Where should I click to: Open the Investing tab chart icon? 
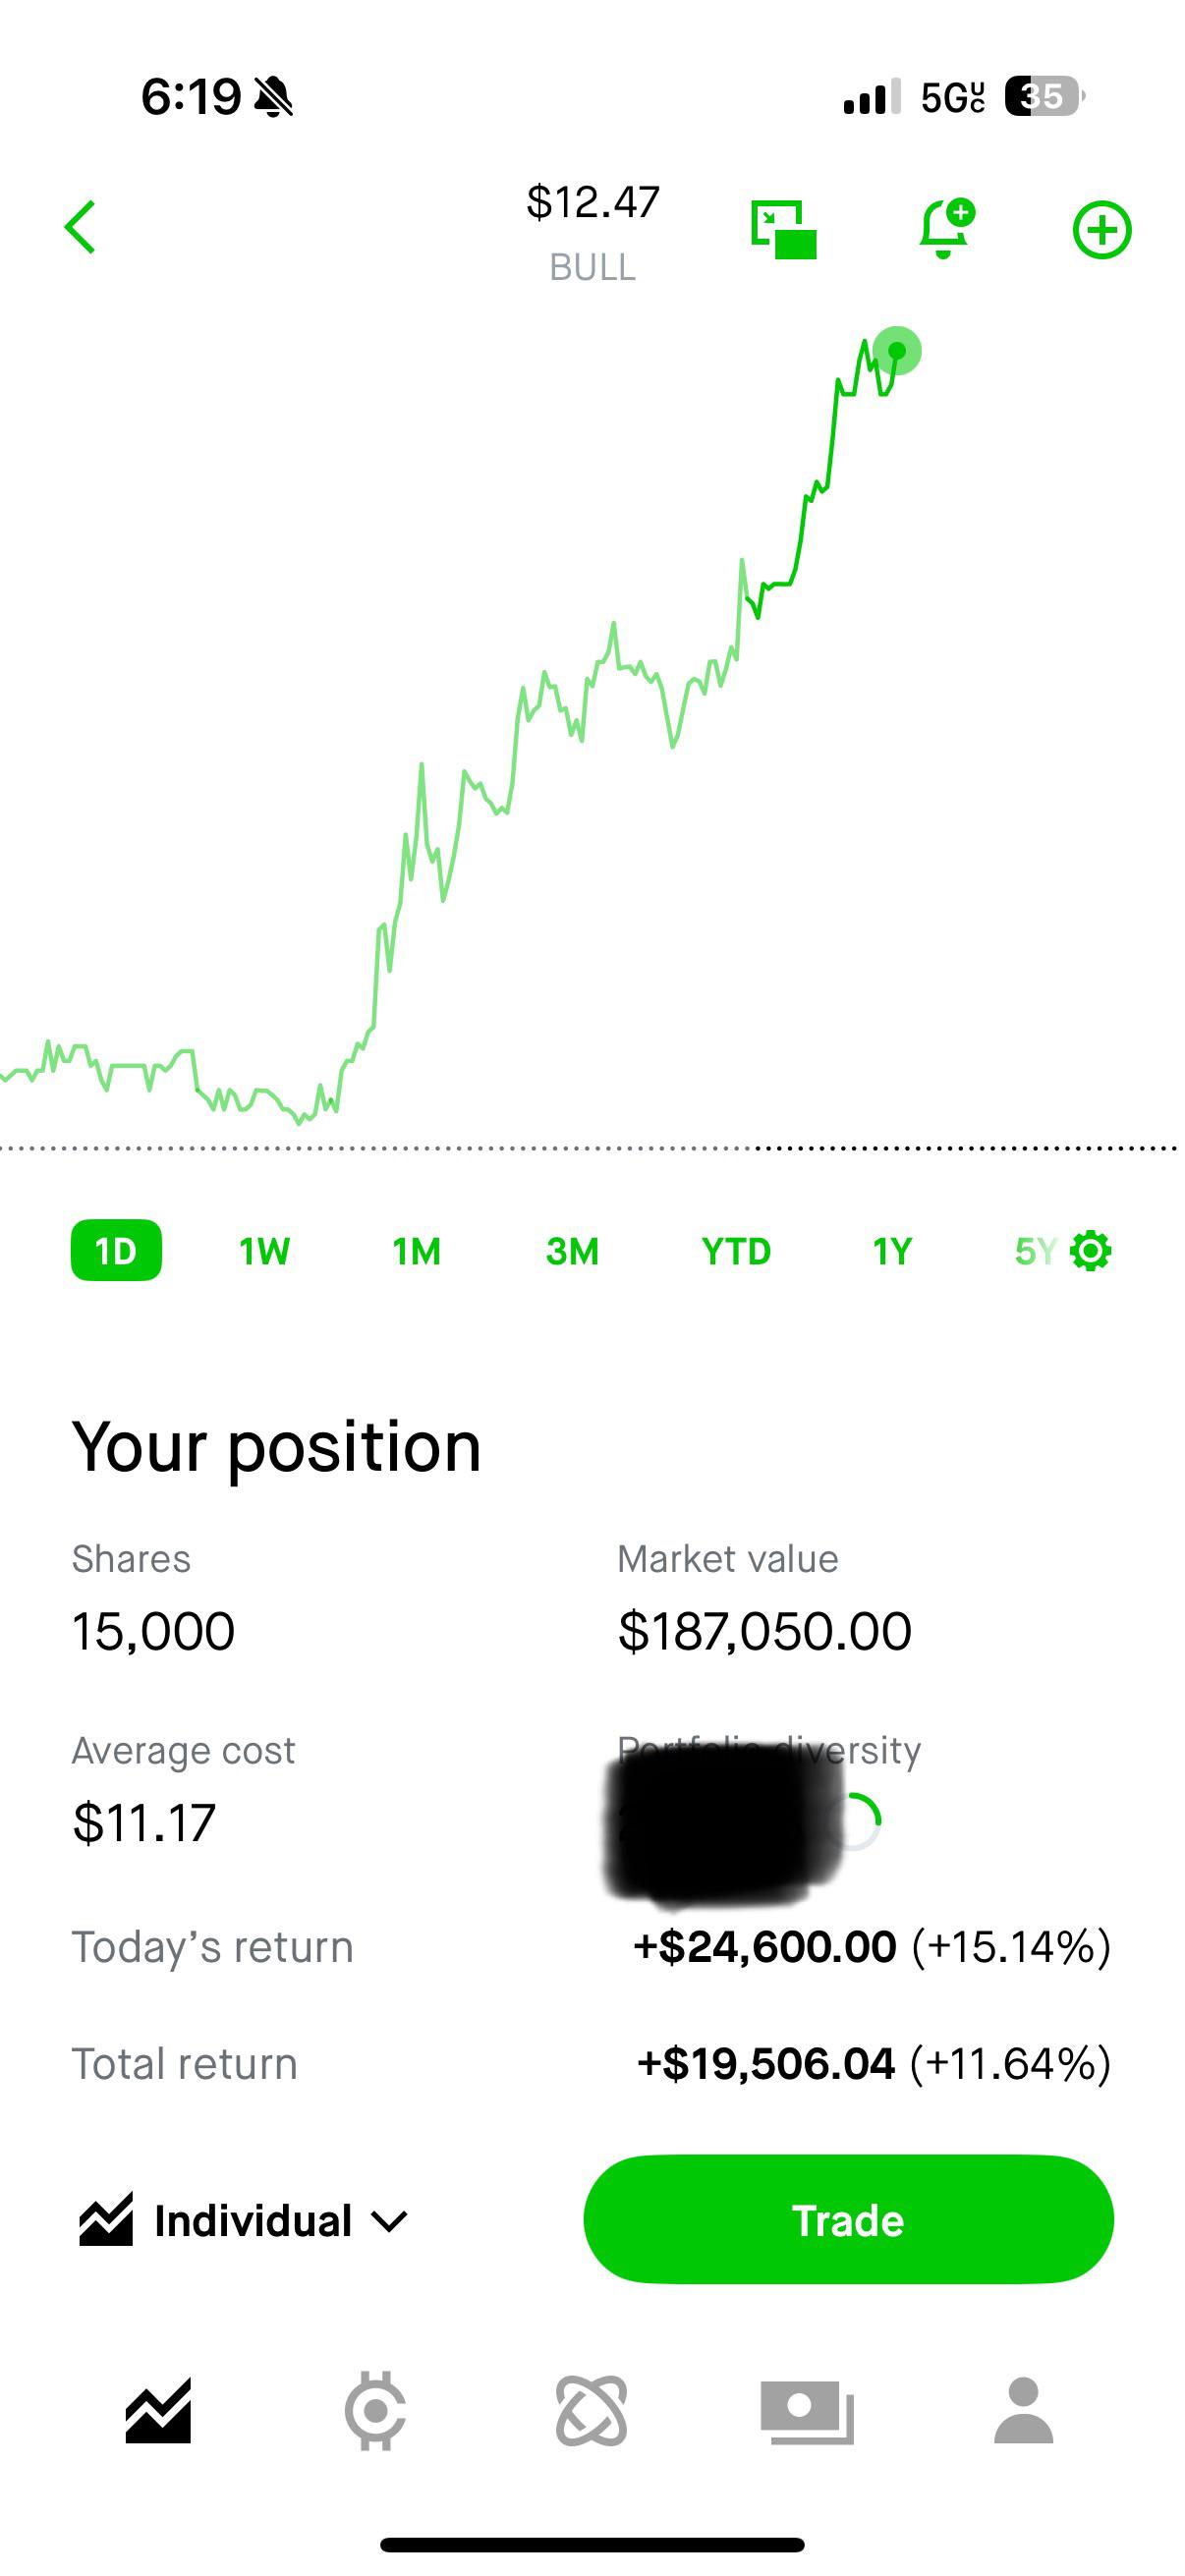pos(158,2412)
